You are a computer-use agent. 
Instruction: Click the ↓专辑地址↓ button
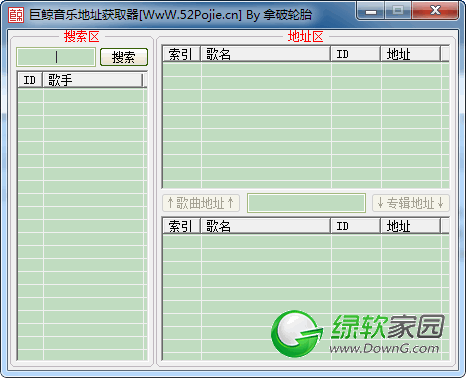pyautogui.click(x=411, y=203)
